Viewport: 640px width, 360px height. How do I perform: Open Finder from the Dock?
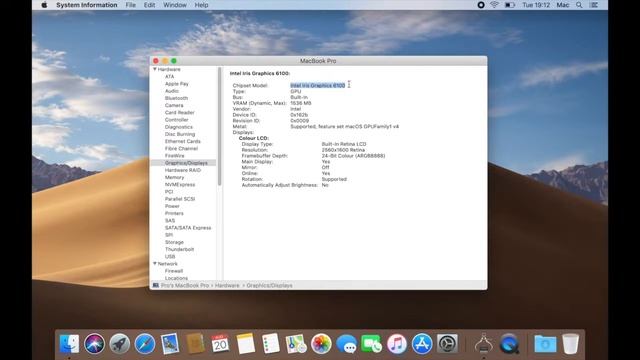tap(69, 344)
